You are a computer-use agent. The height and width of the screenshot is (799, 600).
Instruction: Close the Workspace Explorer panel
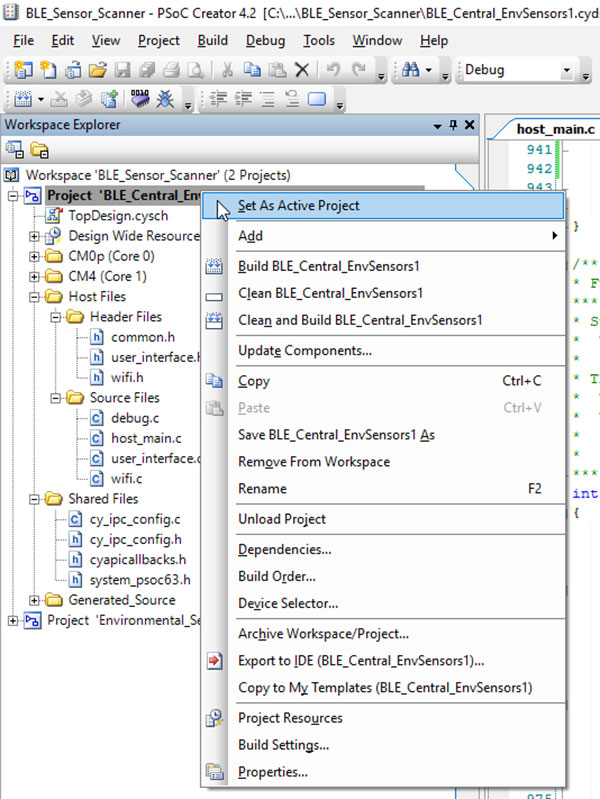pos(469,125)
